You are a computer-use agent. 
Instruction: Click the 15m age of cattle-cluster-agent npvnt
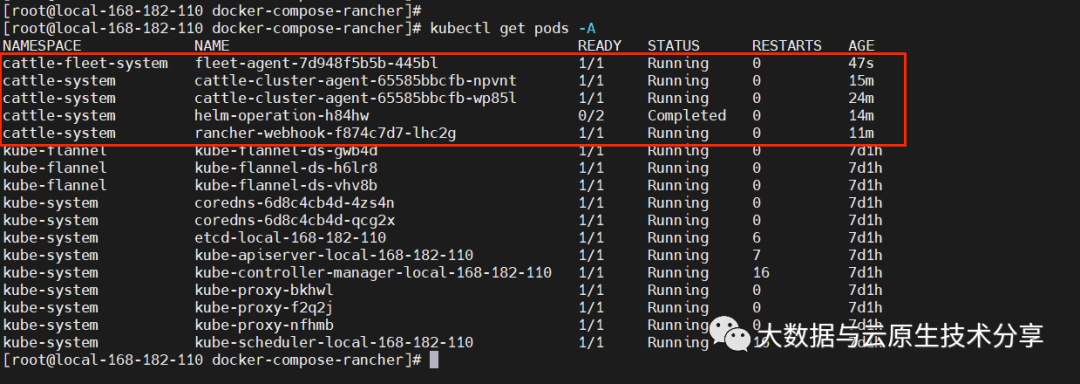coord(861,81)
